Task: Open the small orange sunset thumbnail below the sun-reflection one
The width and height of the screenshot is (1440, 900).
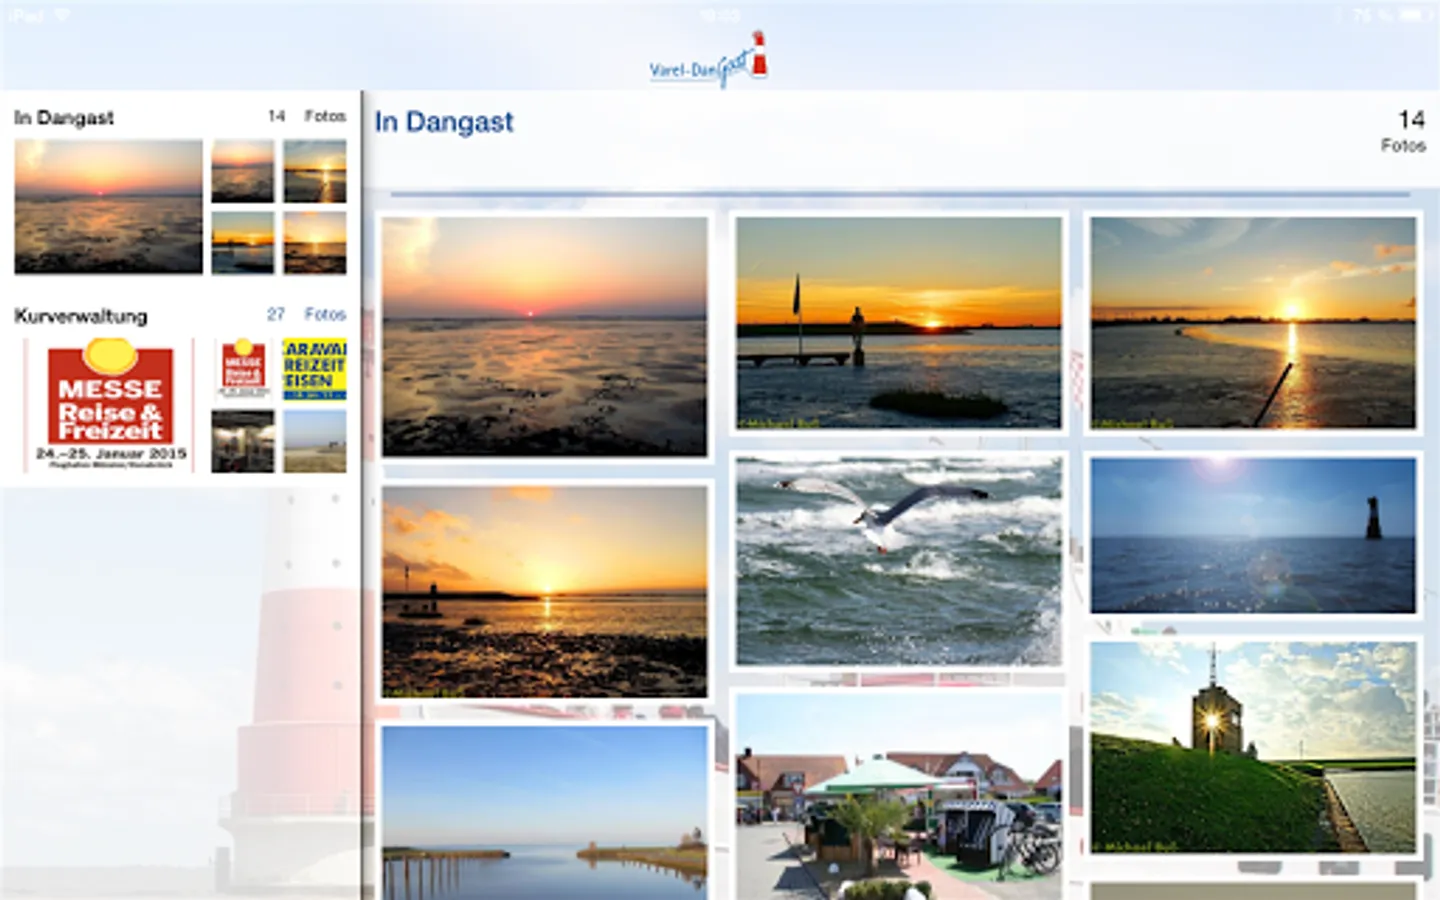Action: click(314, 242)
